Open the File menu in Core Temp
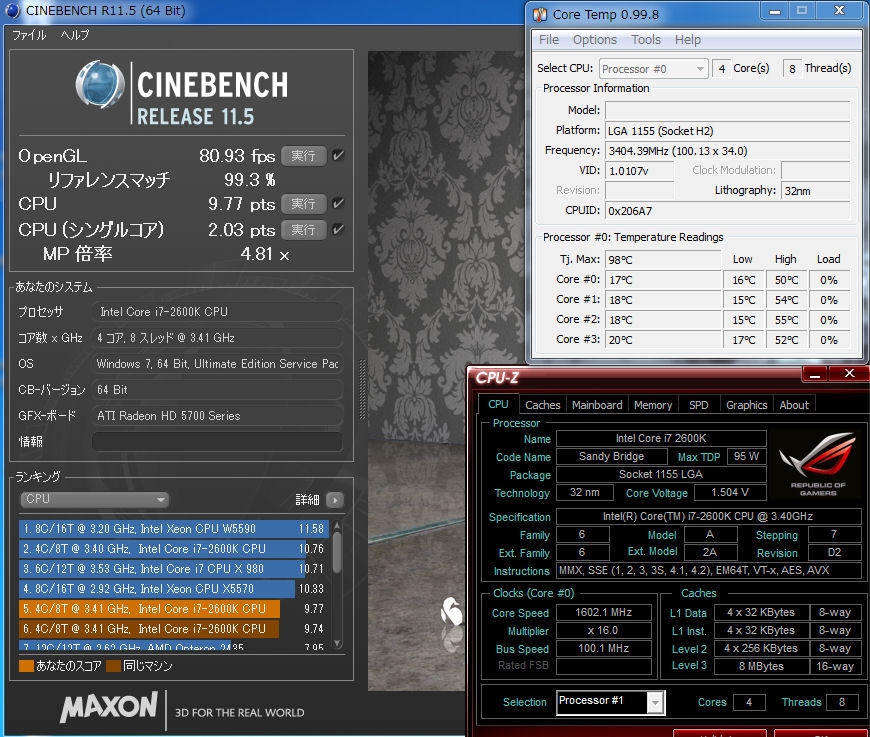 click(549, 40)
